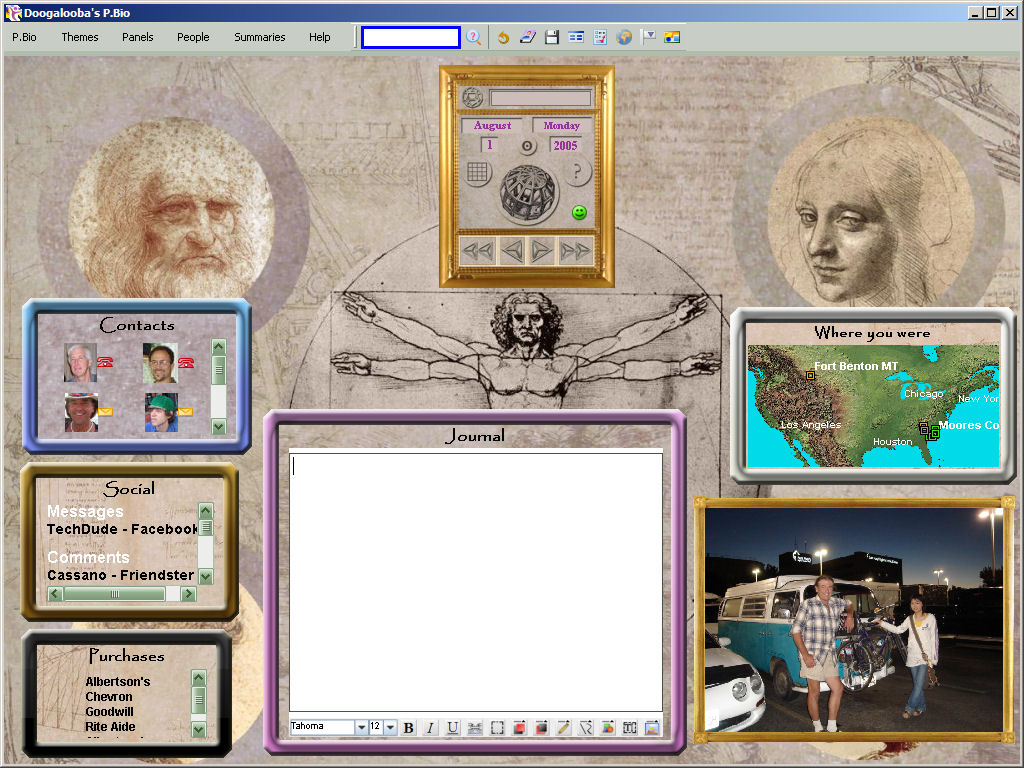
Task: Toggle Underline in Journal toolbar
Action: tap(452, 728)
